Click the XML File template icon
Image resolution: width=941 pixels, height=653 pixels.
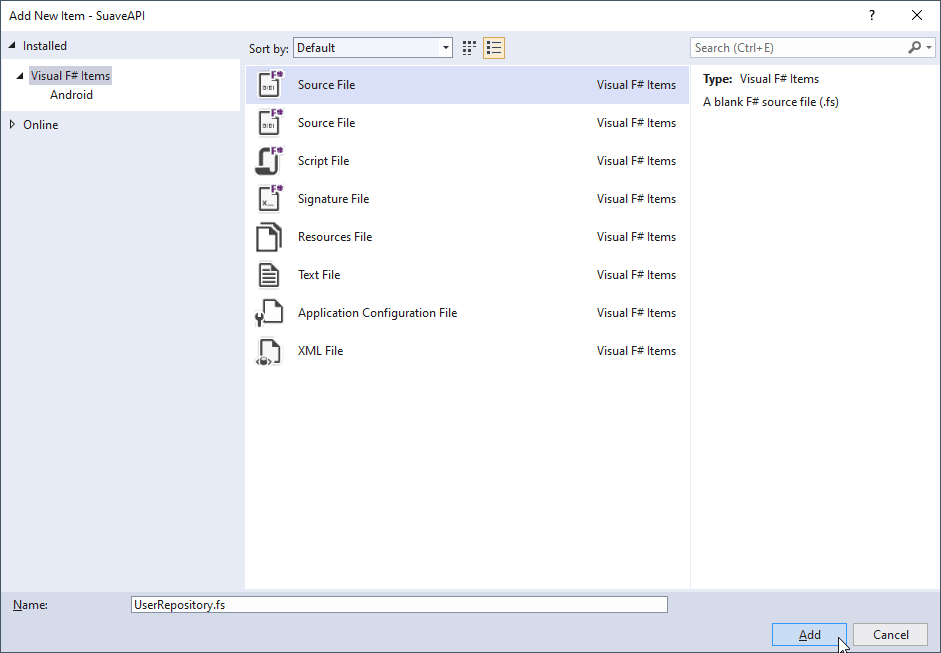pyautogui.click(x=268, y=351)
